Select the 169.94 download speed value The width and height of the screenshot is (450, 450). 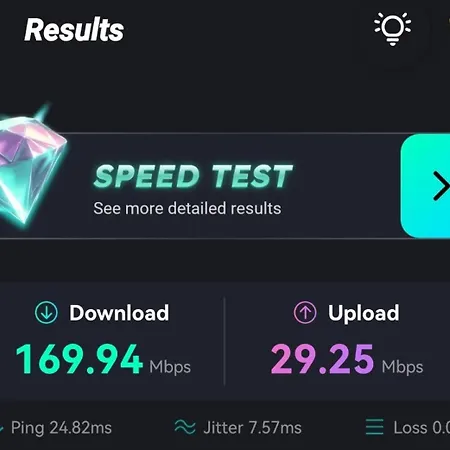[x=79, y=359]
